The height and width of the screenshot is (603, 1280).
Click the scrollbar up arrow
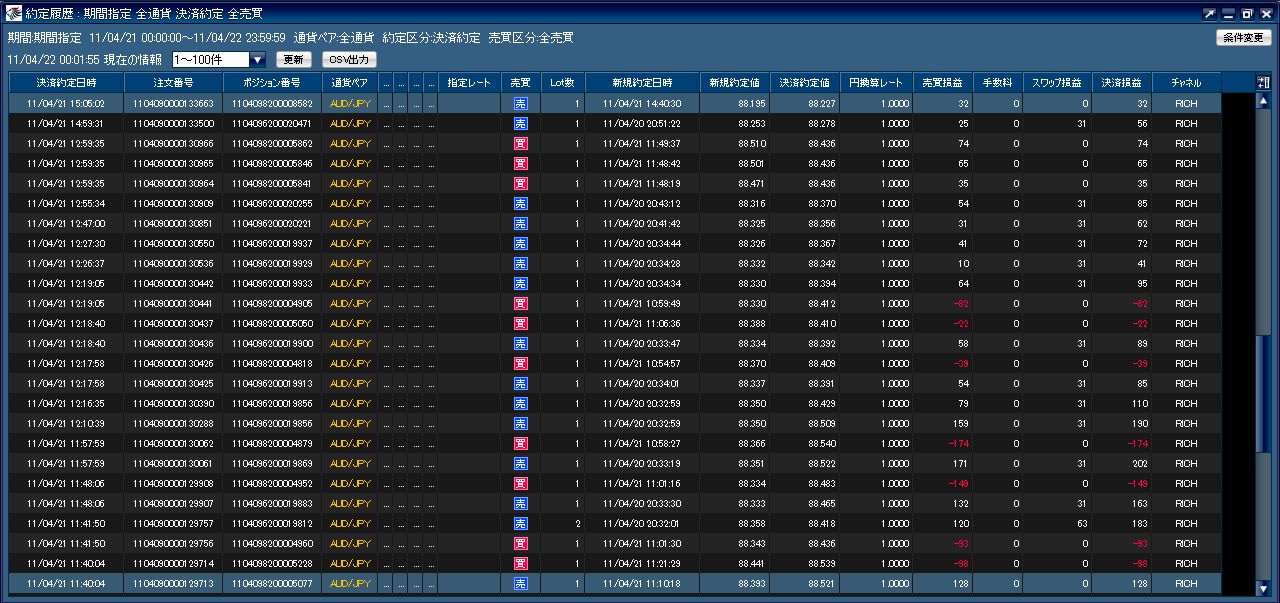(x=1263, y=101)
